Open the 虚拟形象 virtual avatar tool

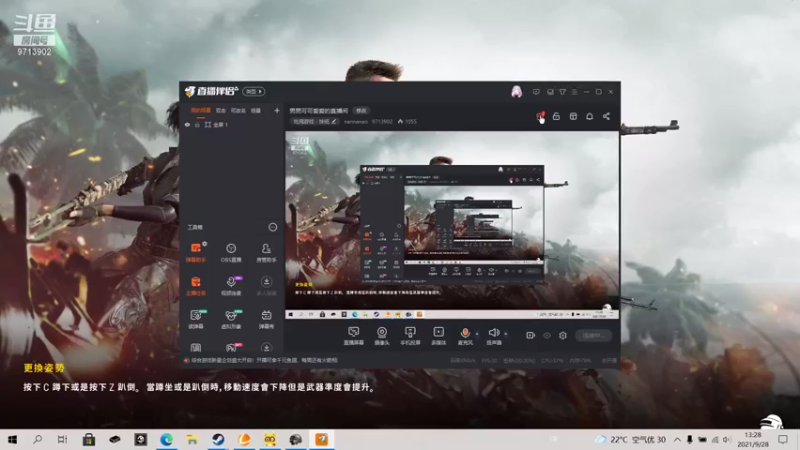tap(231, 319)
